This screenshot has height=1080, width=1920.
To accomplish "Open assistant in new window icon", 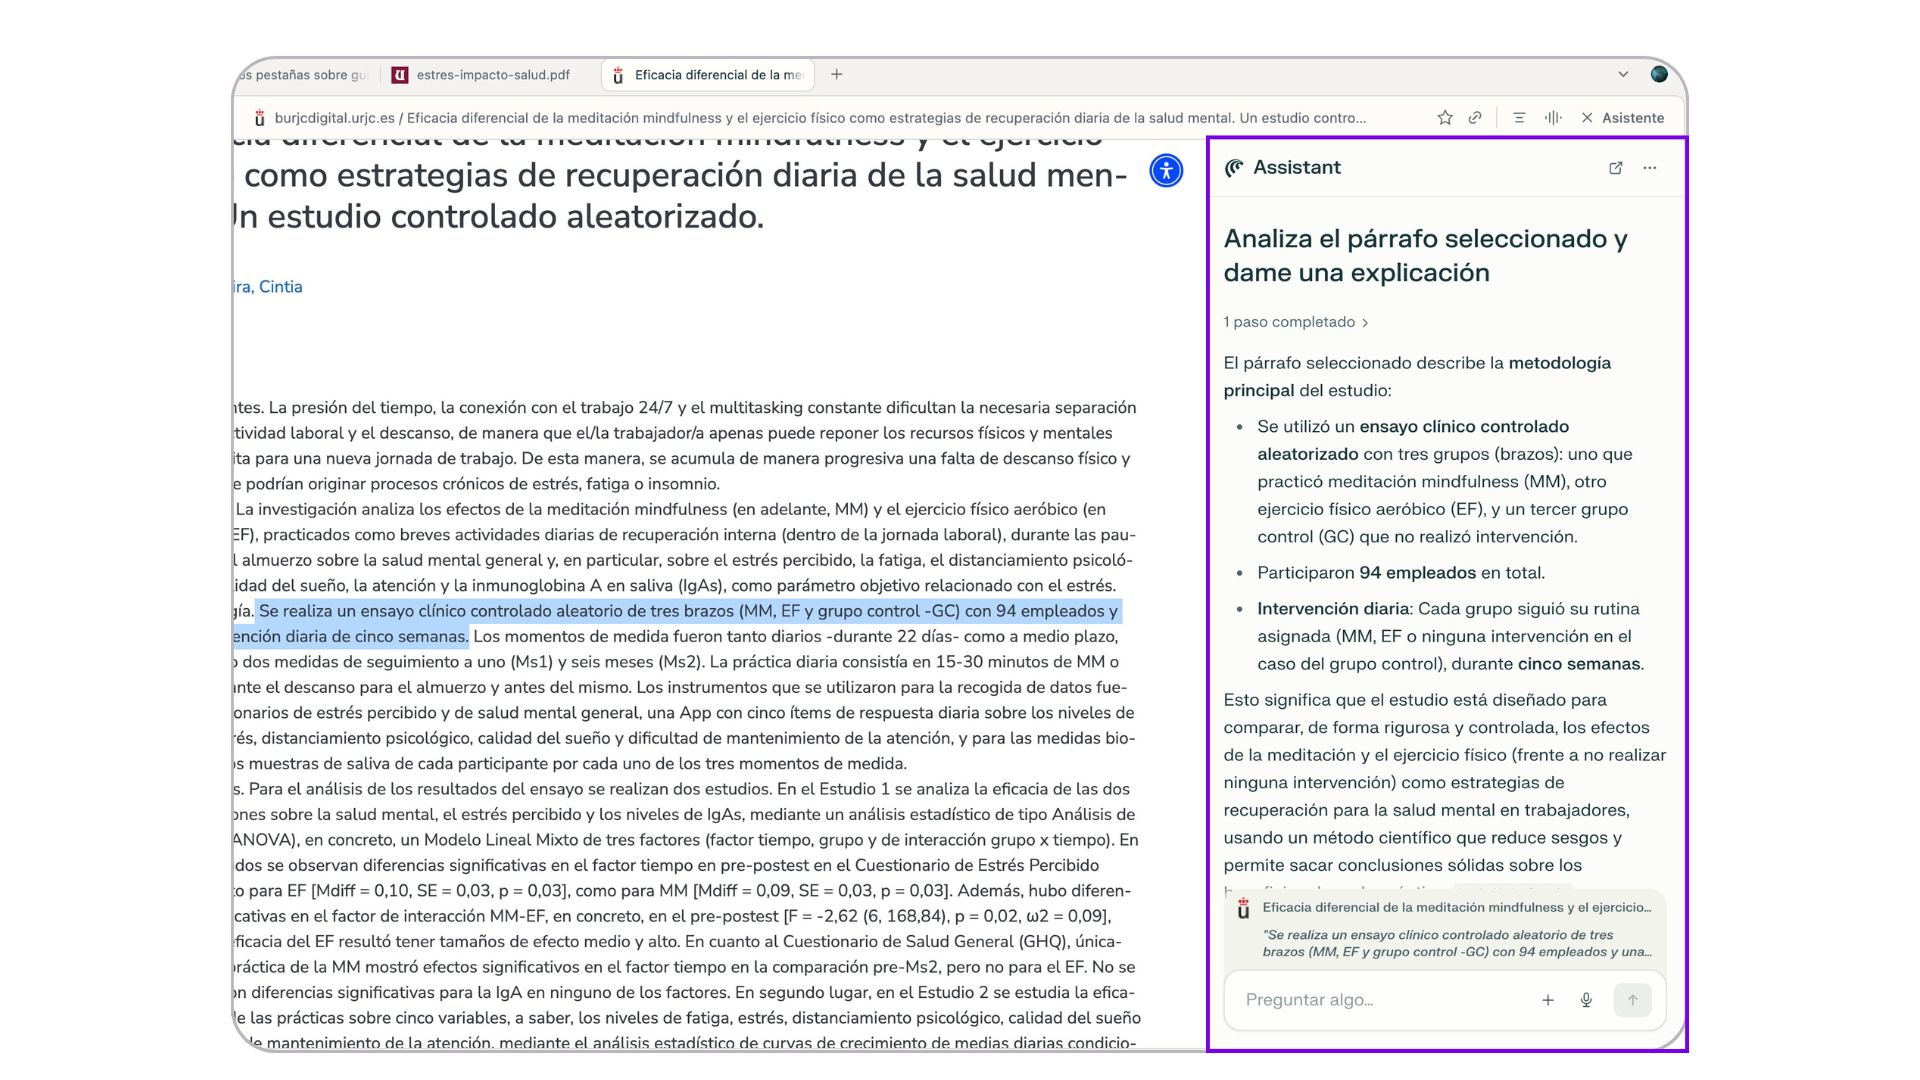I will tap(1616, 168).
